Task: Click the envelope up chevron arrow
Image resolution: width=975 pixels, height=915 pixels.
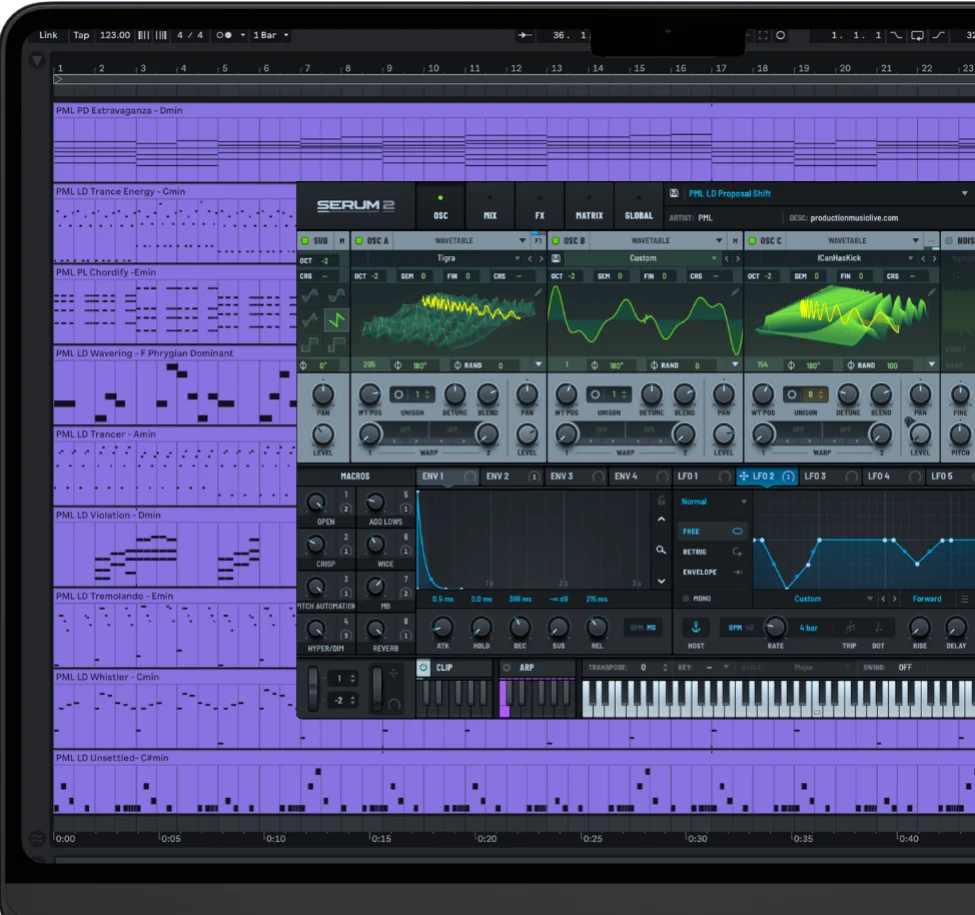Action: pos(661,519)
